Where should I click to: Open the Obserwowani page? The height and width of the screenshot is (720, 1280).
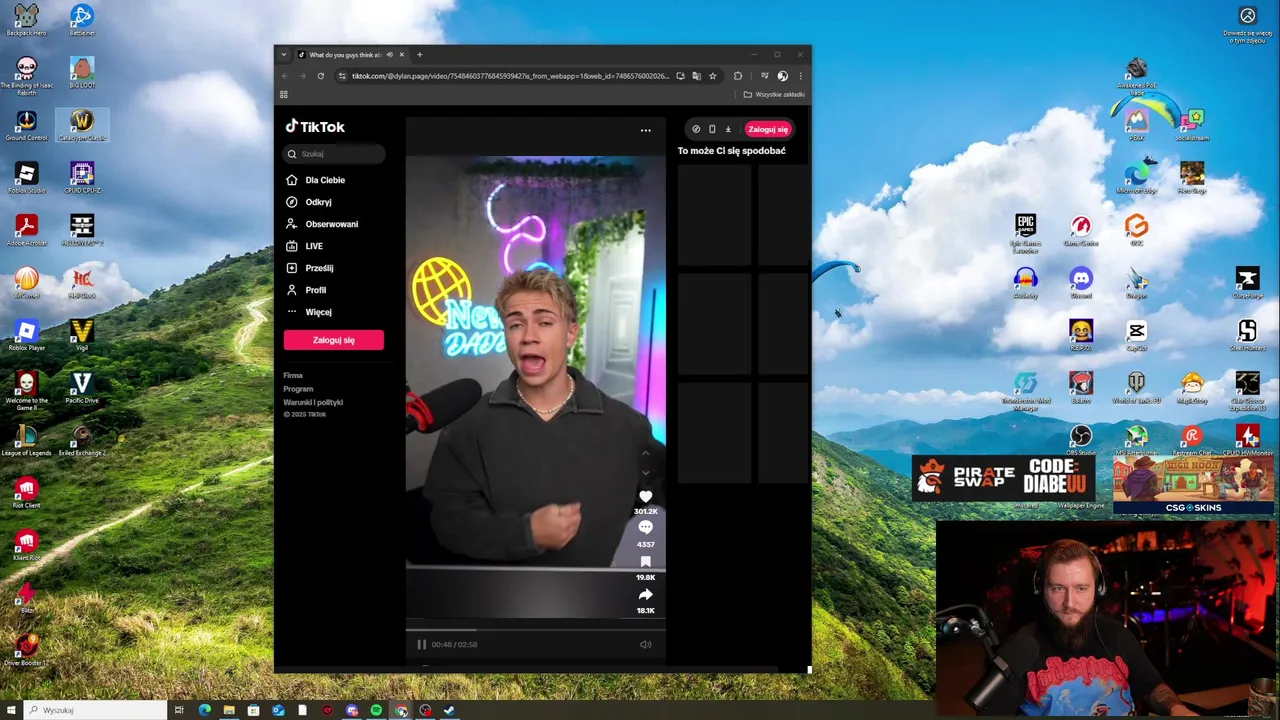click(x=321, y=224)
